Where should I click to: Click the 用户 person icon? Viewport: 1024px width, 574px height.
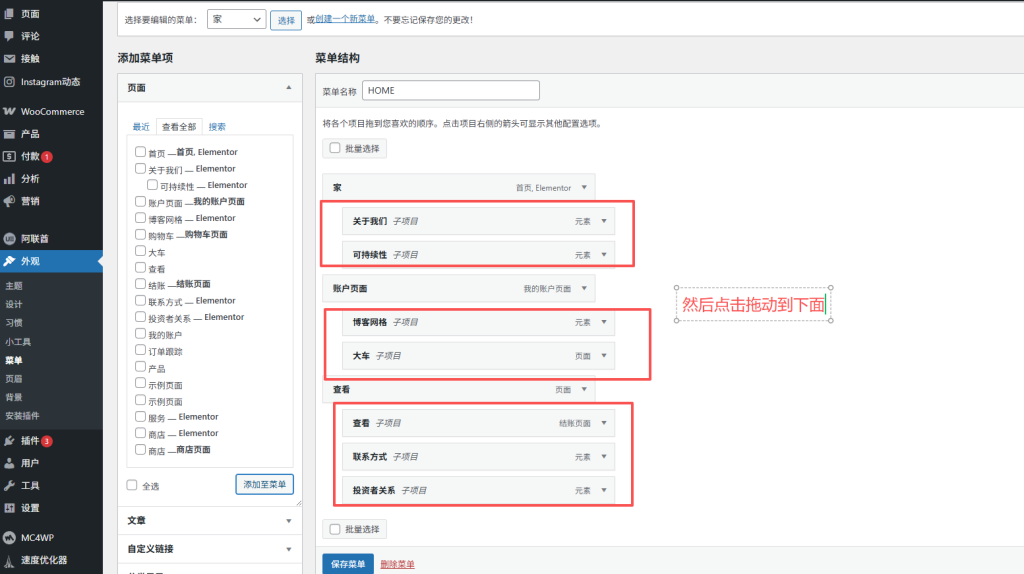pos(9,463)
